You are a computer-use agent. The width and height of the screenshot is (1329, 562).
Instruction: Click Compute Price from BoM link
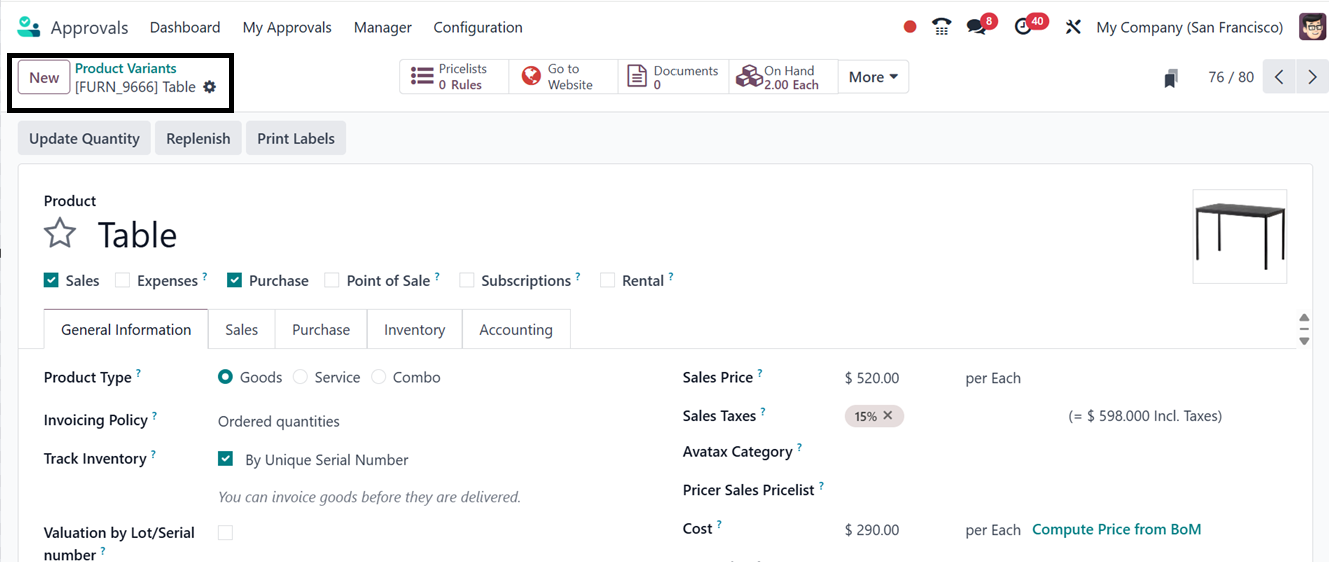point(1116,529)
